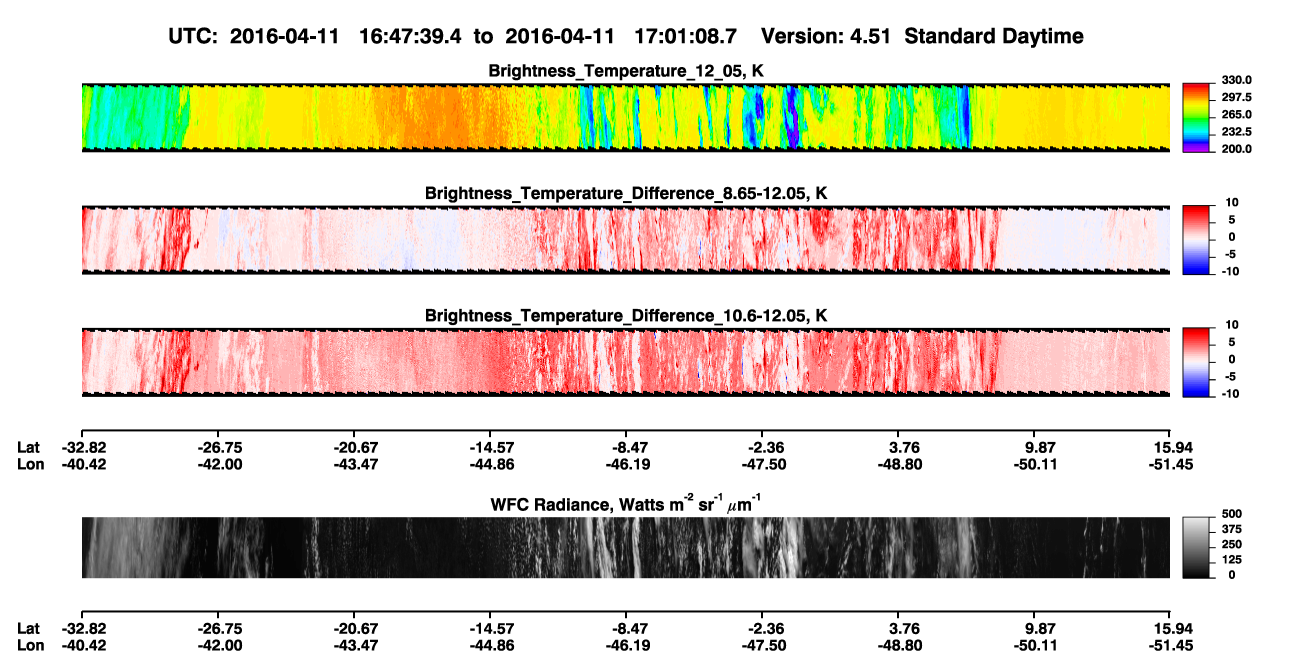Select the red-blue colorbar beside the 8.65-12.05 panel
Image resolution: width=1300 pixels, height=667 pixels.
coord(1194,239)
